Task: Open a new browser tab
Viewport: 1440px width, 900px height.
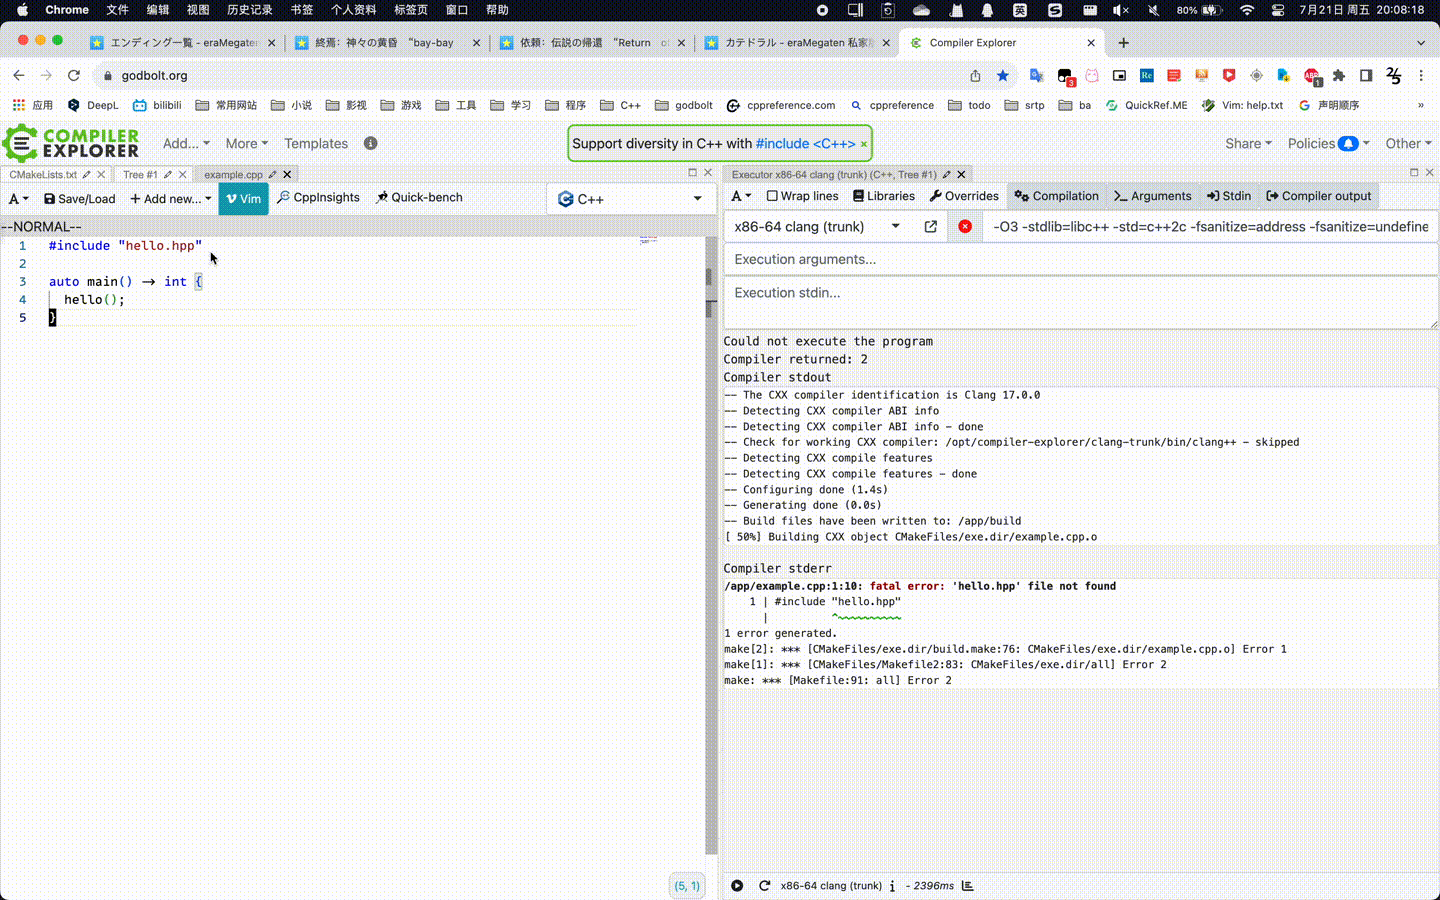Action: point(1123,43)
